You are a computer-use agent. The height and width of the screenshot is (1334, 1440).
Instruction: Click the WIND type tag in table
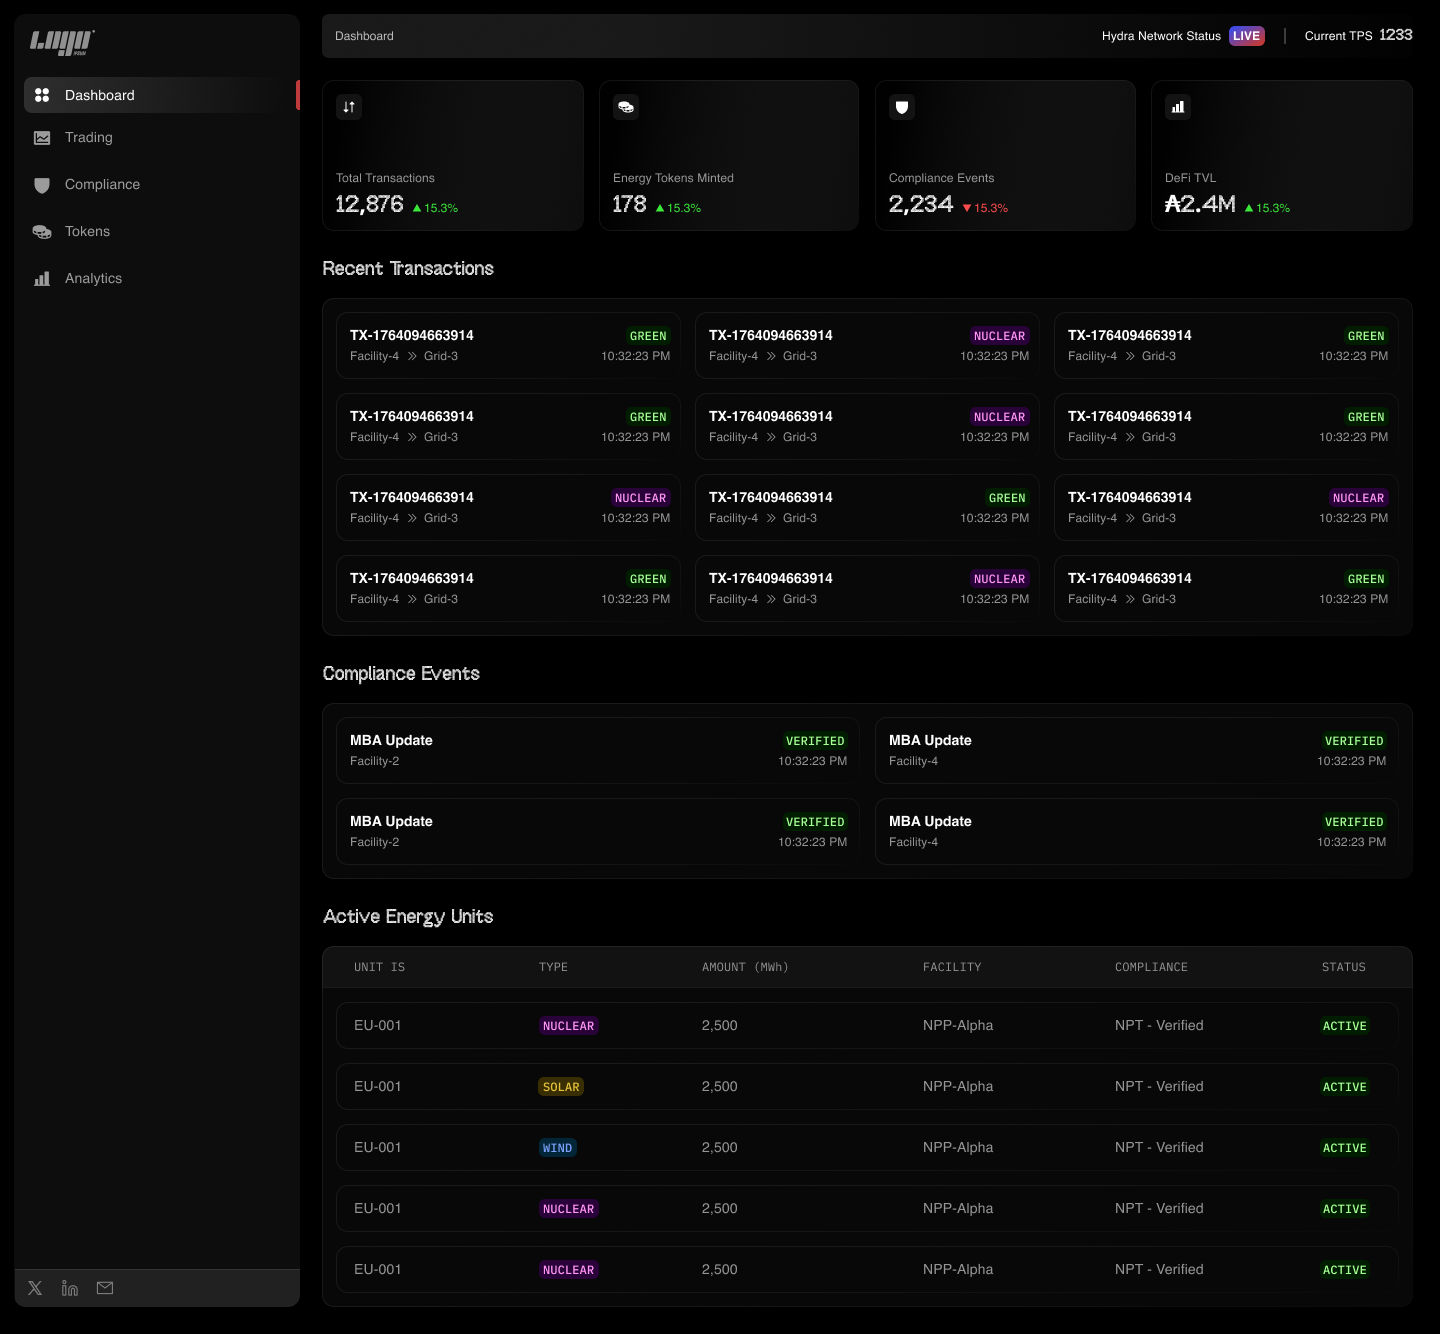557,1148
